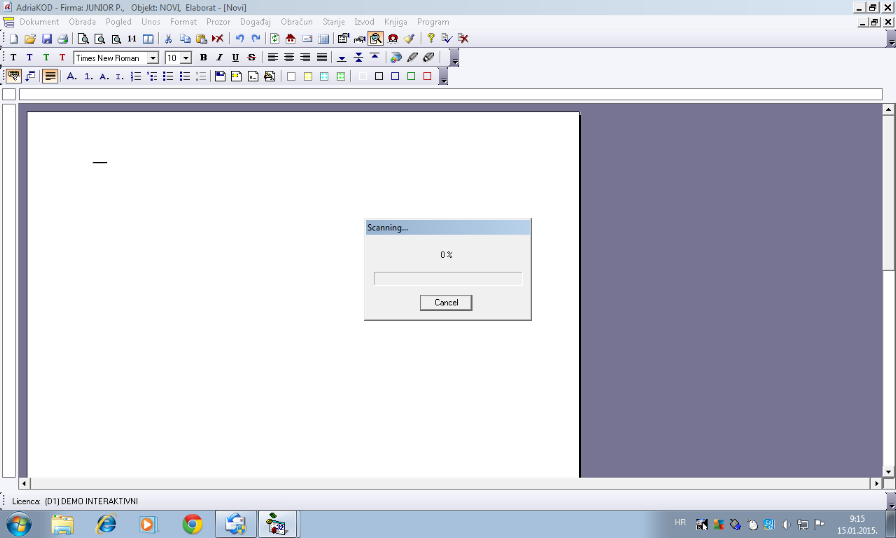Toggle Italic formatting

[219, 58]
